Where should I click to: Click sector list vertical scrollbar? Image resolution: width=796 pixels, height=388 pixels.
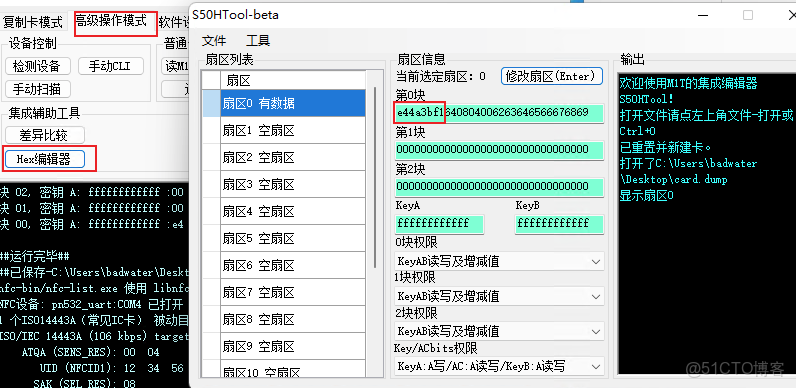point(375,178)
